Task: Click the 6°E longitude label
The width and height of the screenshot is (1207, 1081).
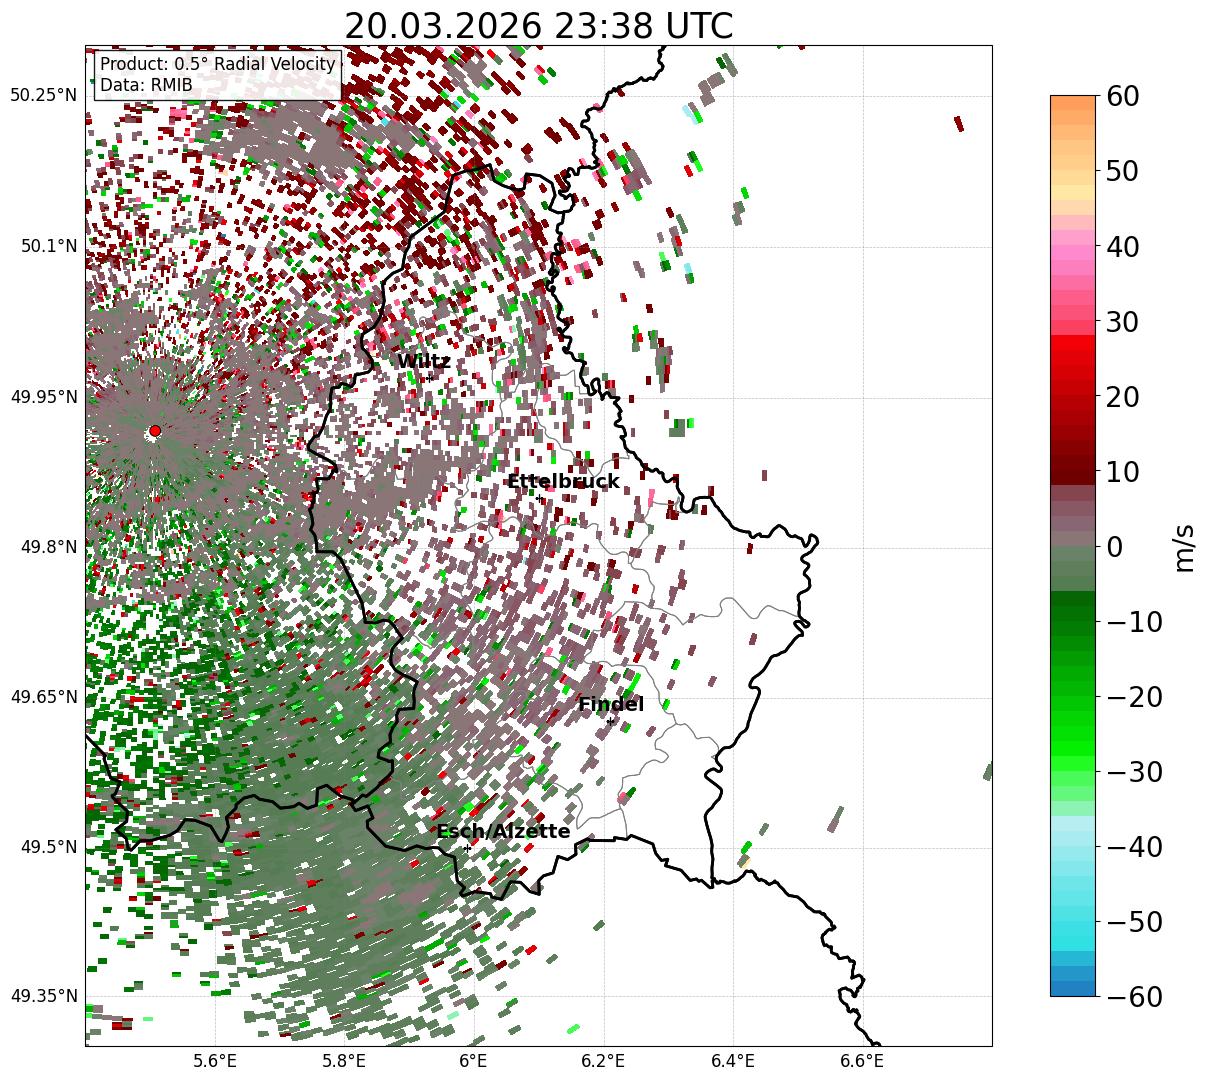Action: pyautogui.click(x=474, y=1061)
